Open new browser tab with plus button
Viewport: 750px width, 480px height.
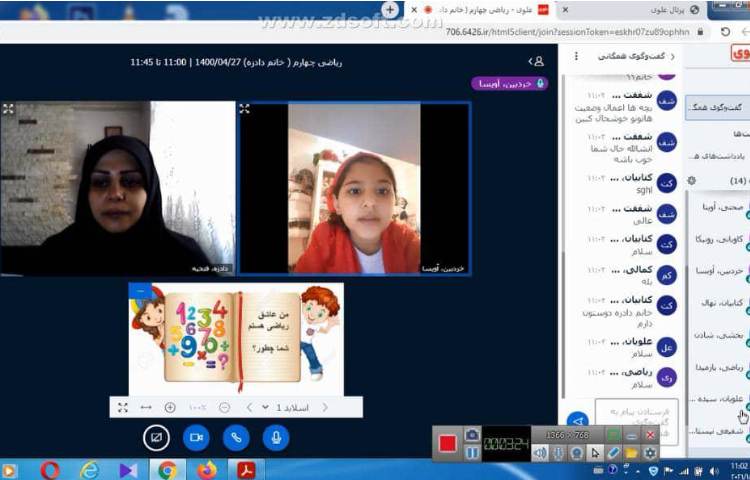click(x=390, y=9)
